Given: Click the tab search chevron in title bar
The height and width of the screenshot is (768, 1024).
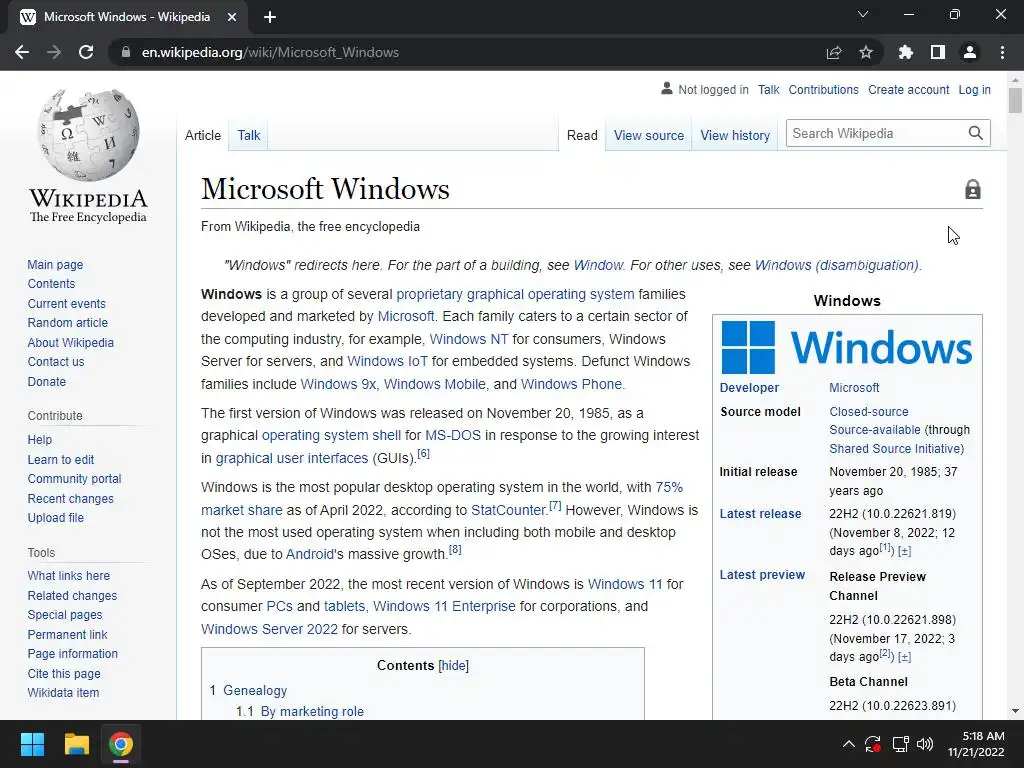Looking at the screenshot, I should pyautogui.click(x=863, y=14).
